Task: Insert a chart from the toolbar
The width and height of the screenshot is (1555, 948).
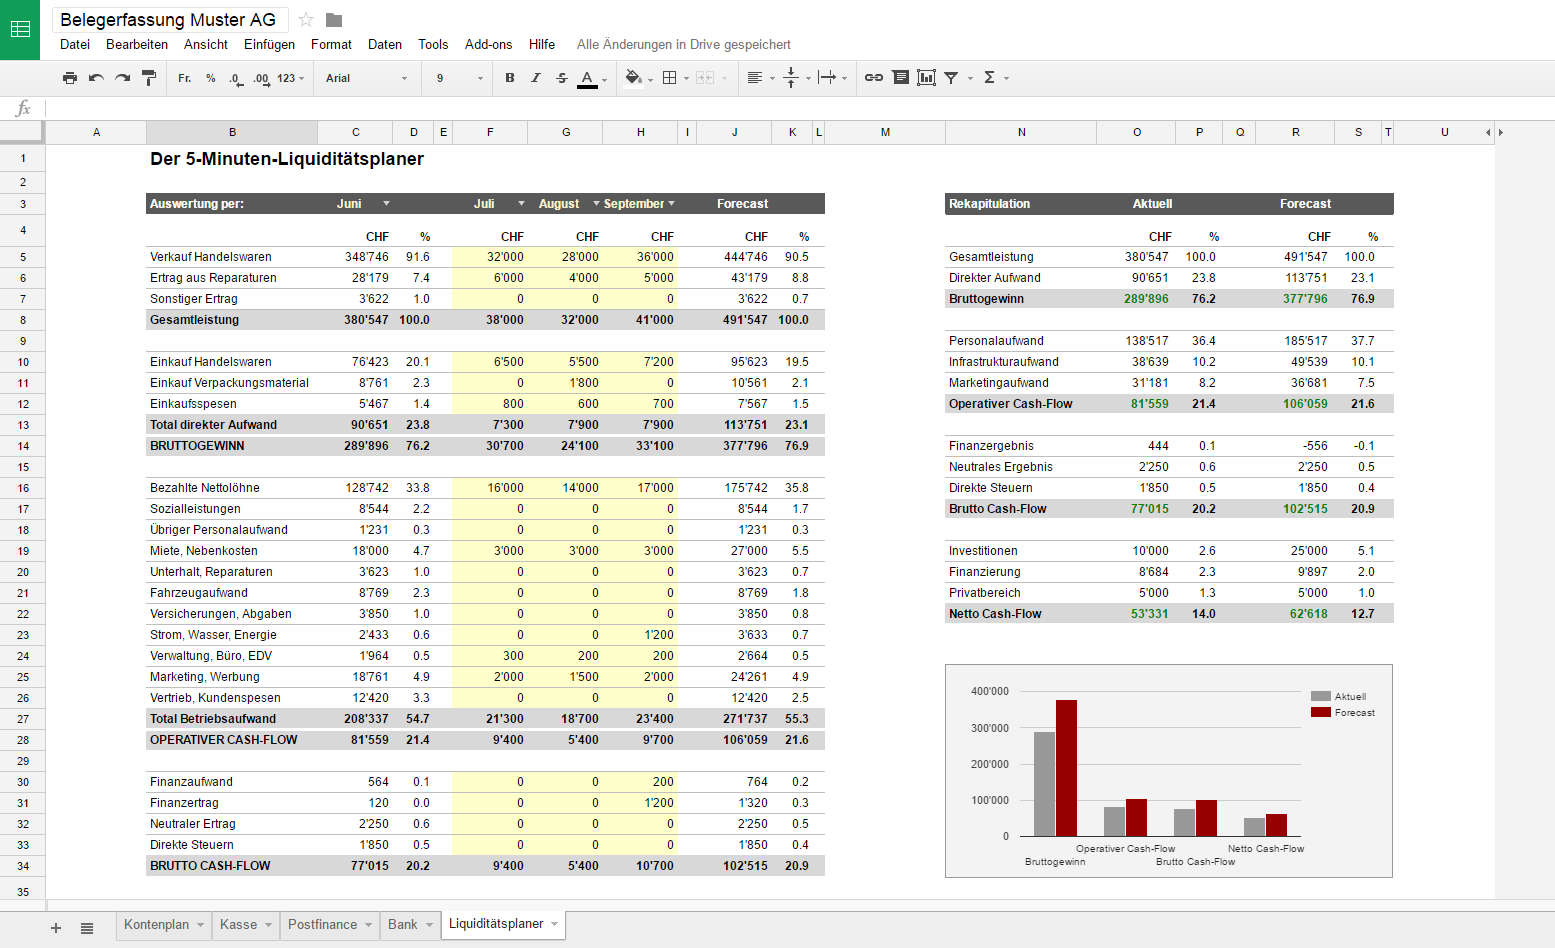Action: [926, 78]
